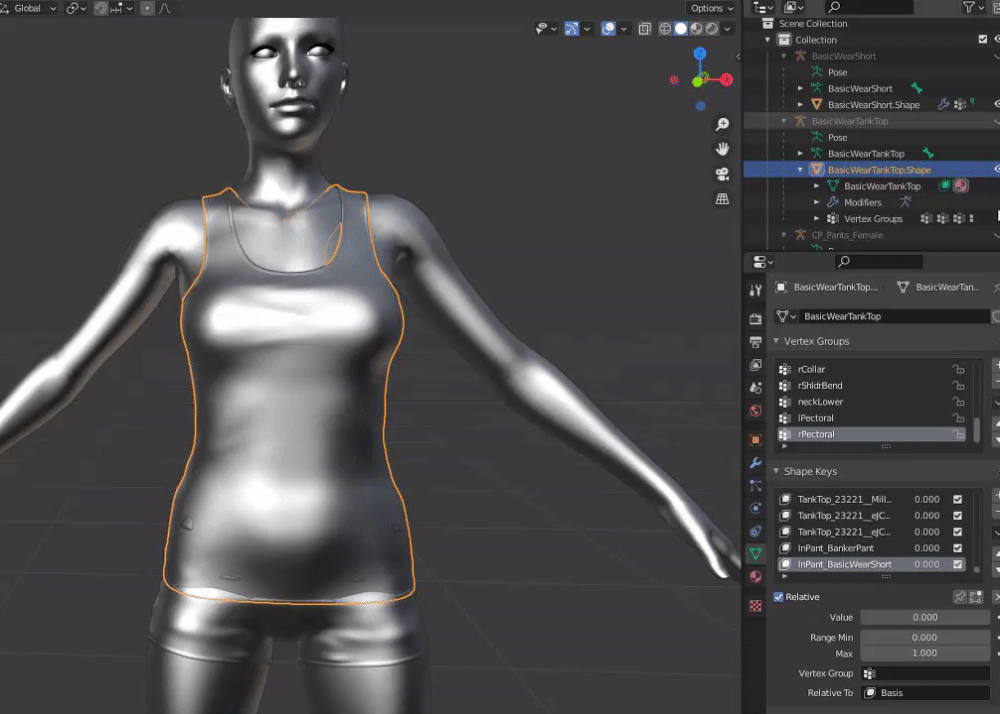Expand the BasicWearShort.Shape tree item
Viewport: 1000px width, 714px height.
pos(800,105)
